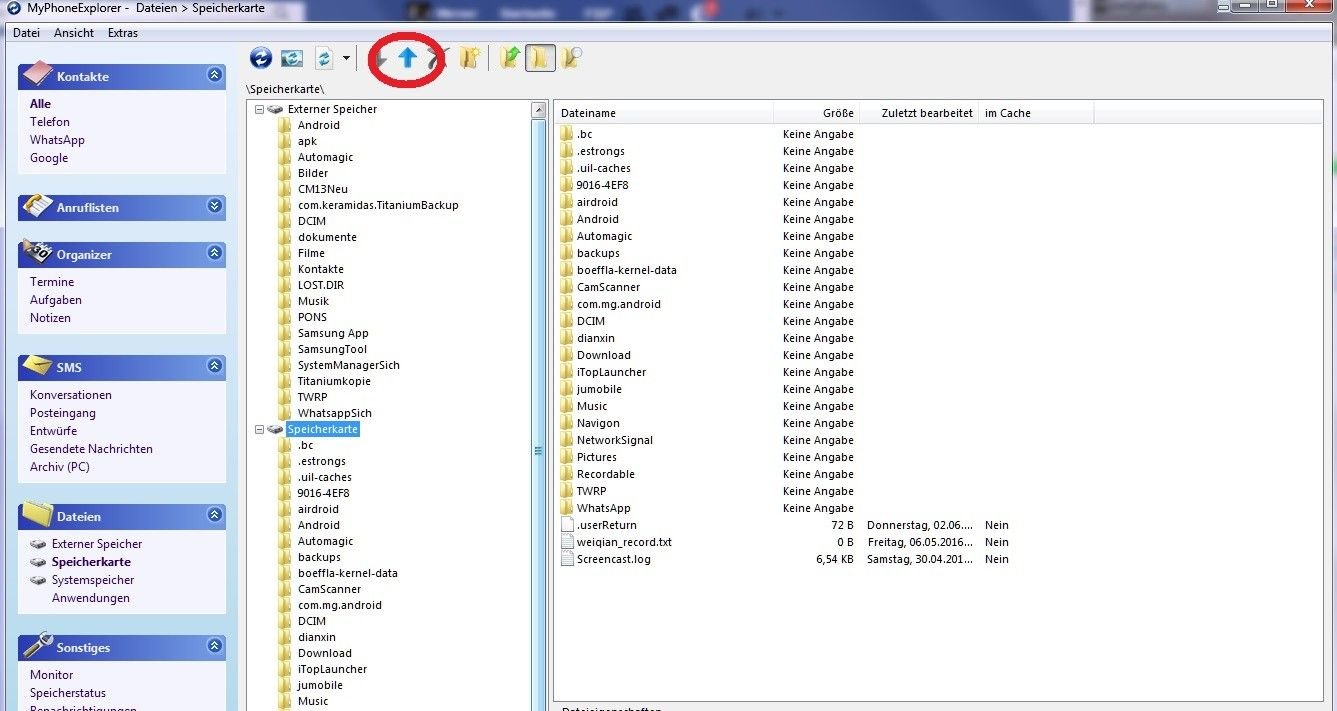Collapse the Anruflisten sidebar panel chevron
The height and width of the screenshot is (711, 1337).
pyautogui.click(x=214, y=206)
